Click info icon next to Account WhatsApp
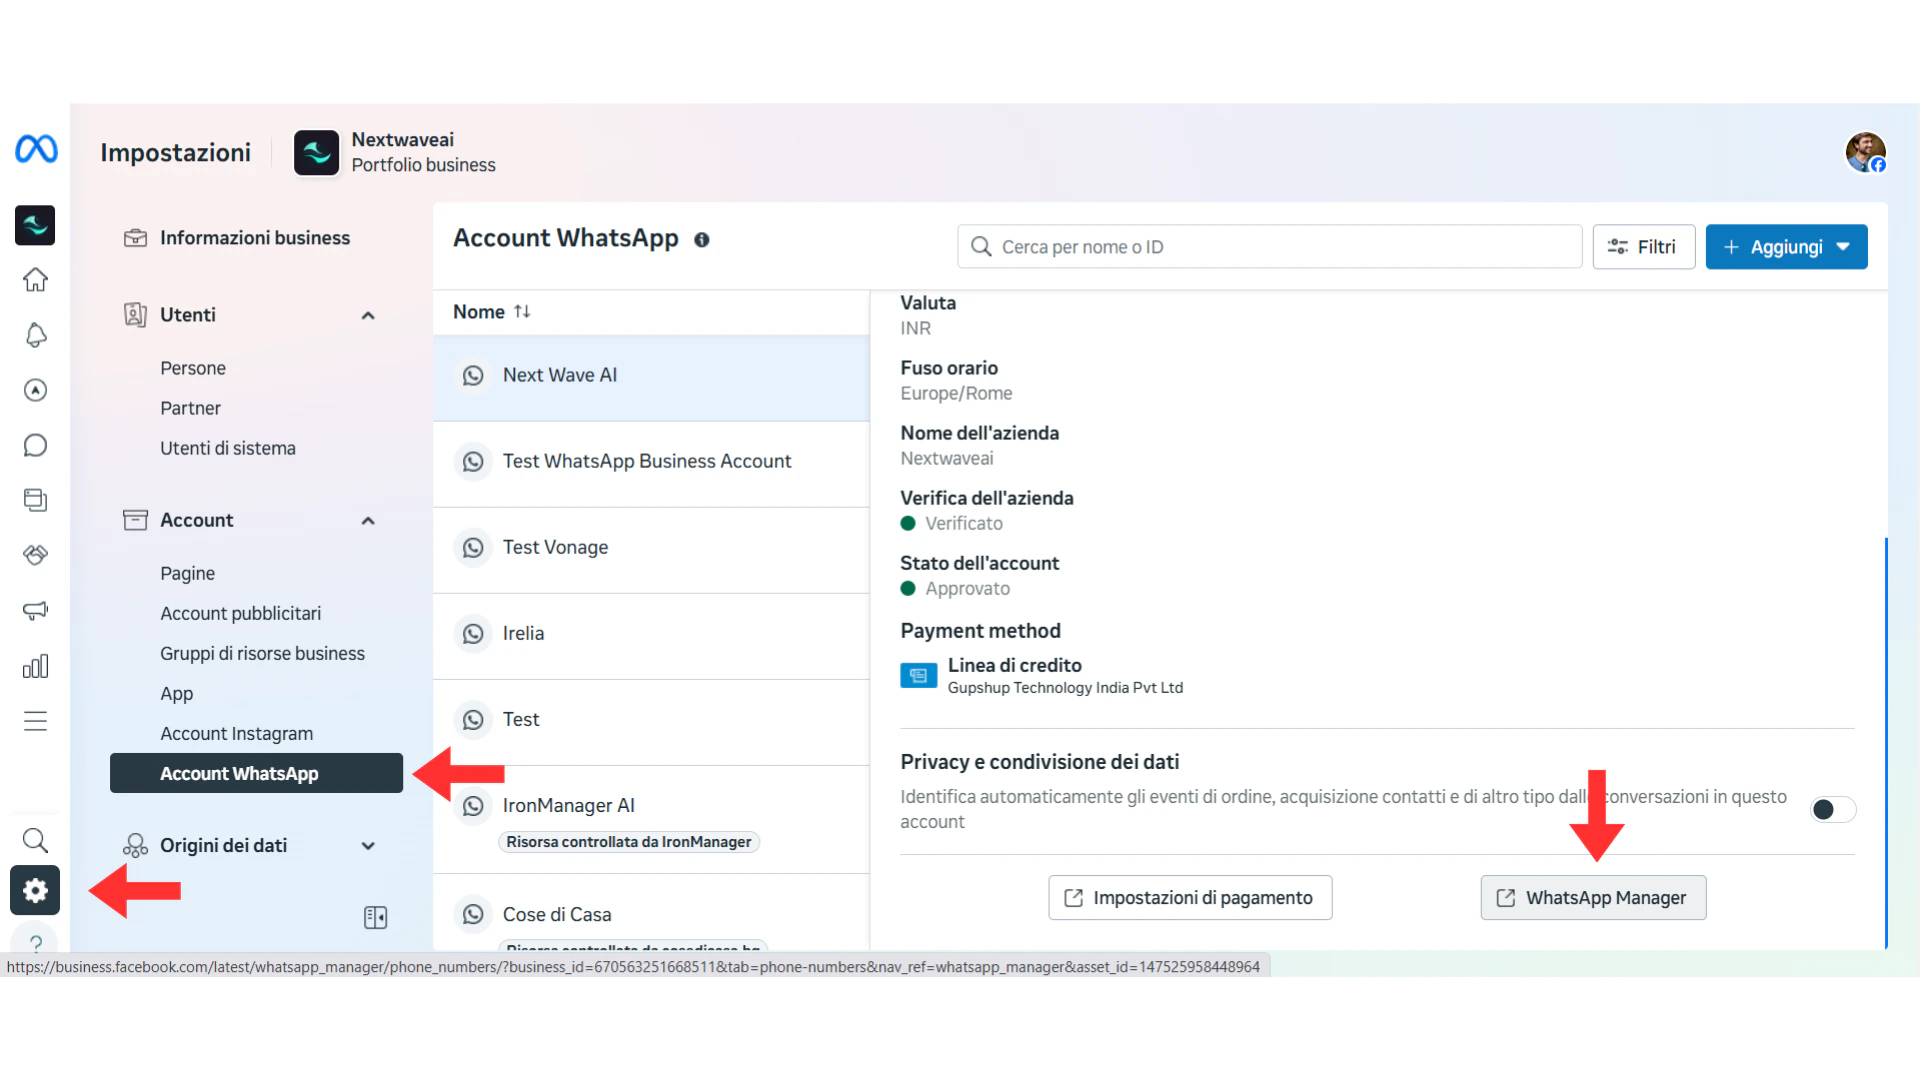 [x=702, y=240]
